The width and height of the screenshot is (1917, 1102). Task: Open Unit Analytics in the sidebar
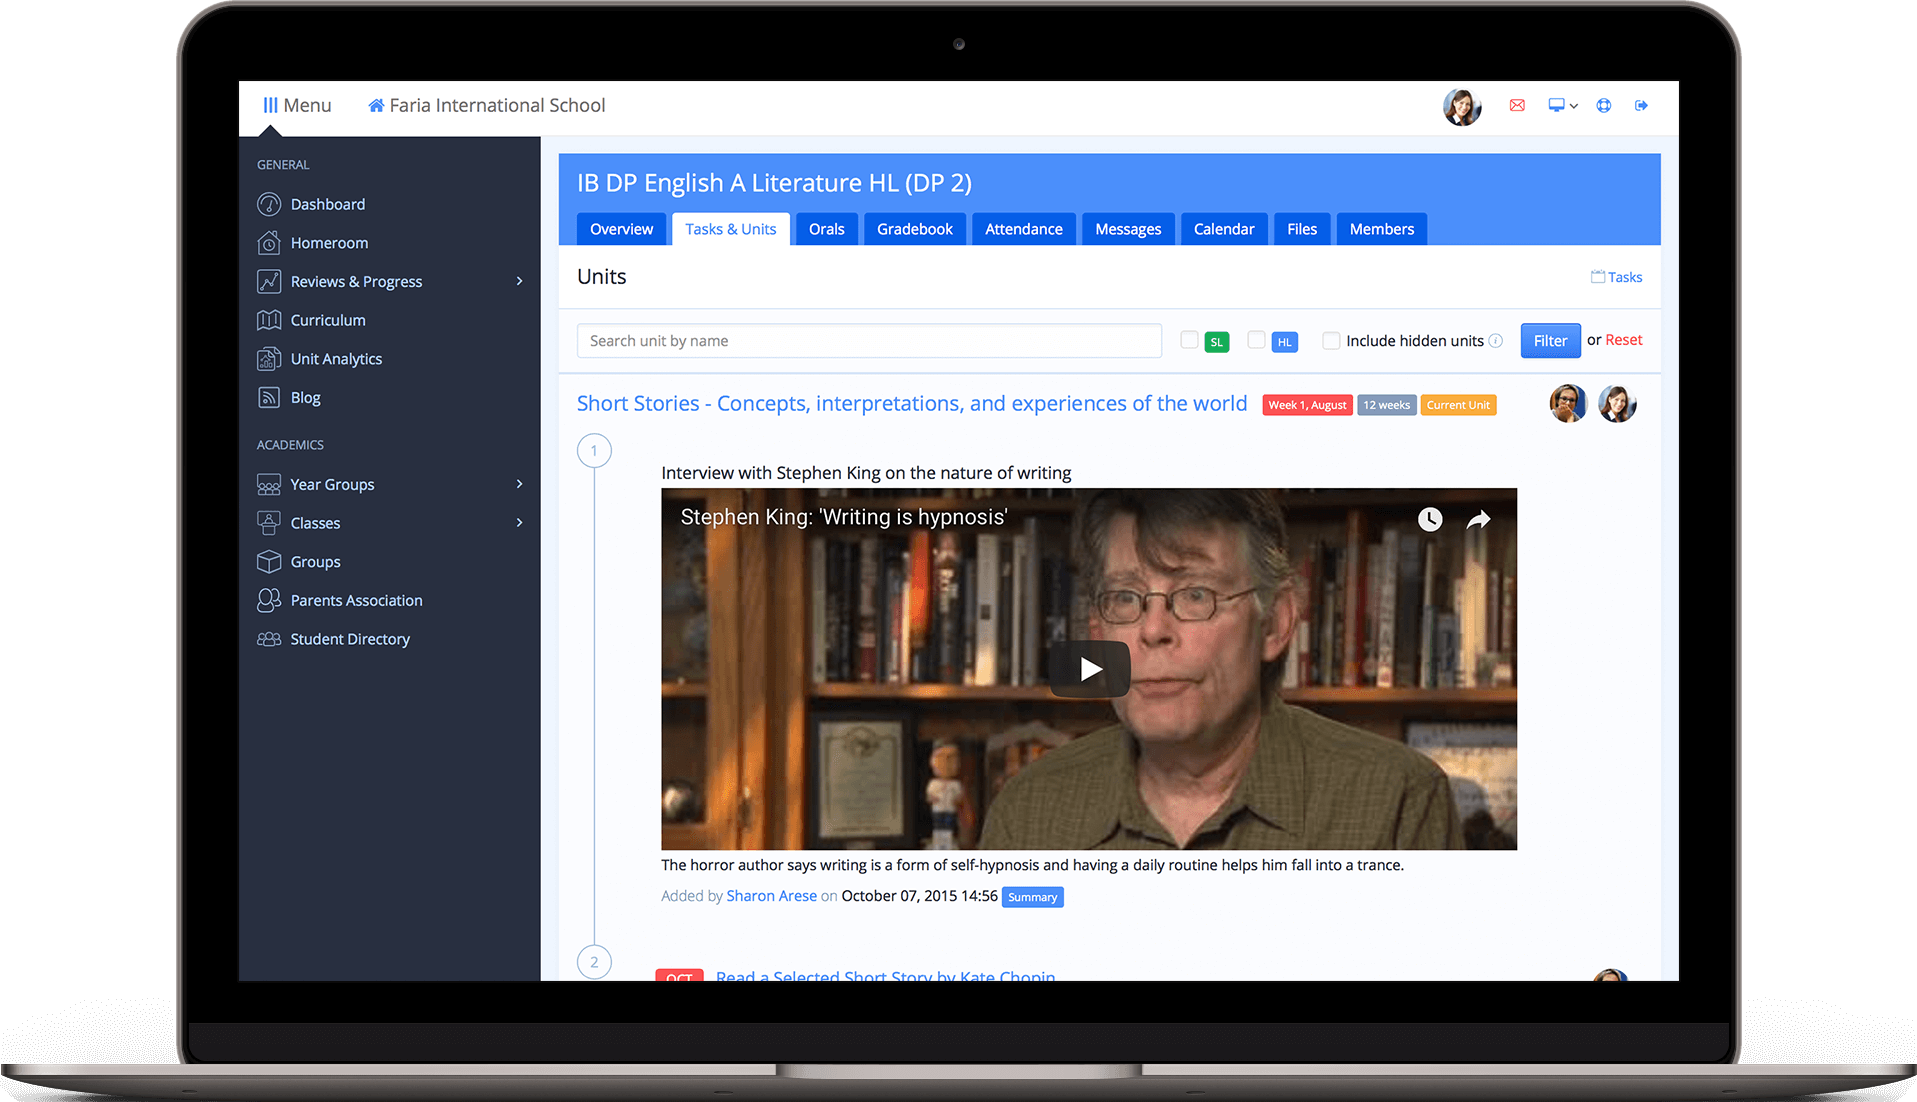(336, 359)
